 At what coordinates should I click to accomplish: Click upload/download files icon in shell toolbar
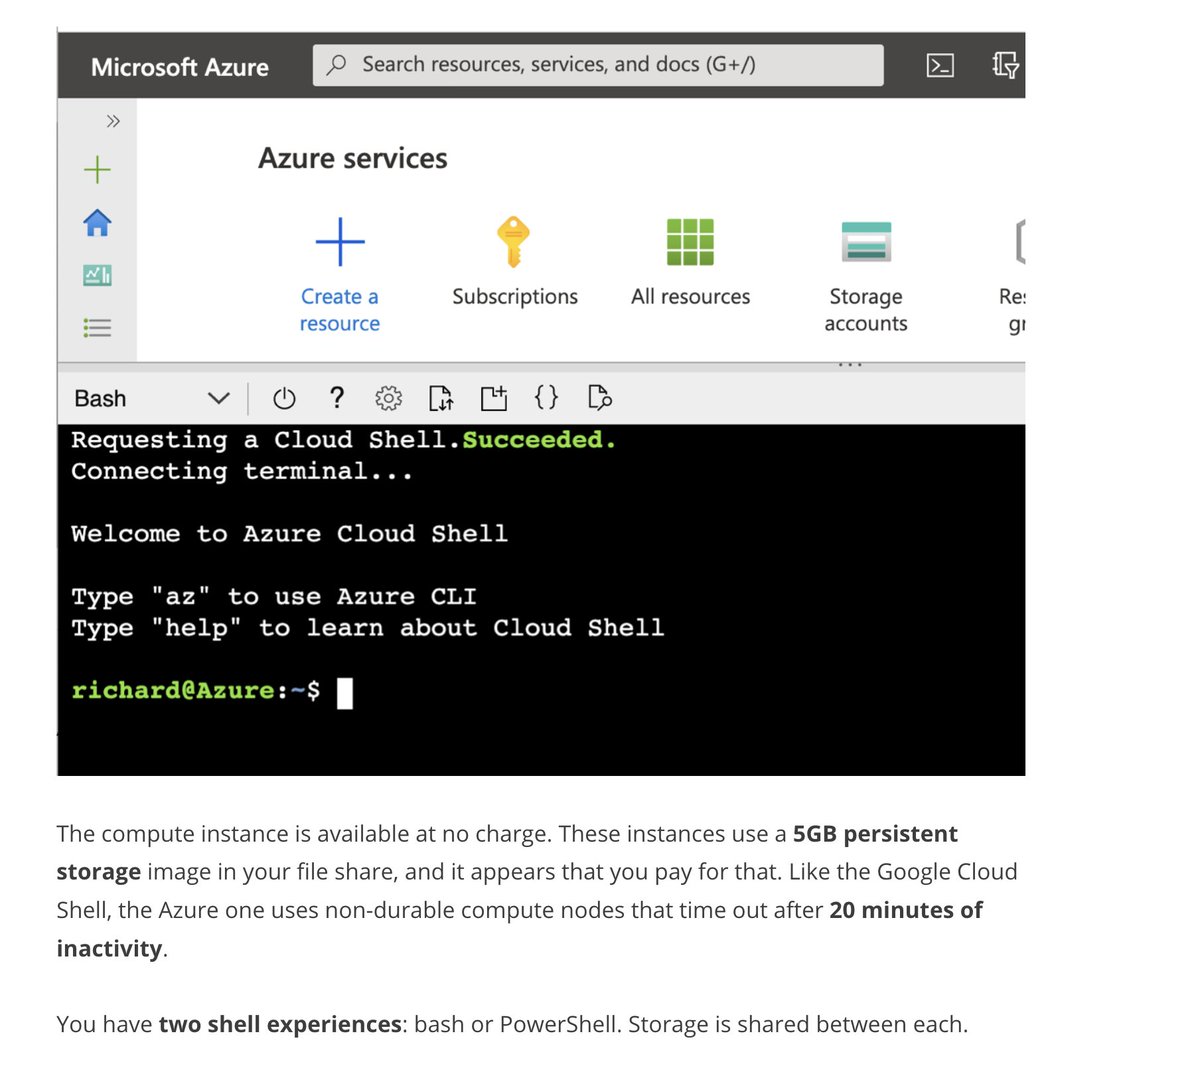[x=441, y=399]
